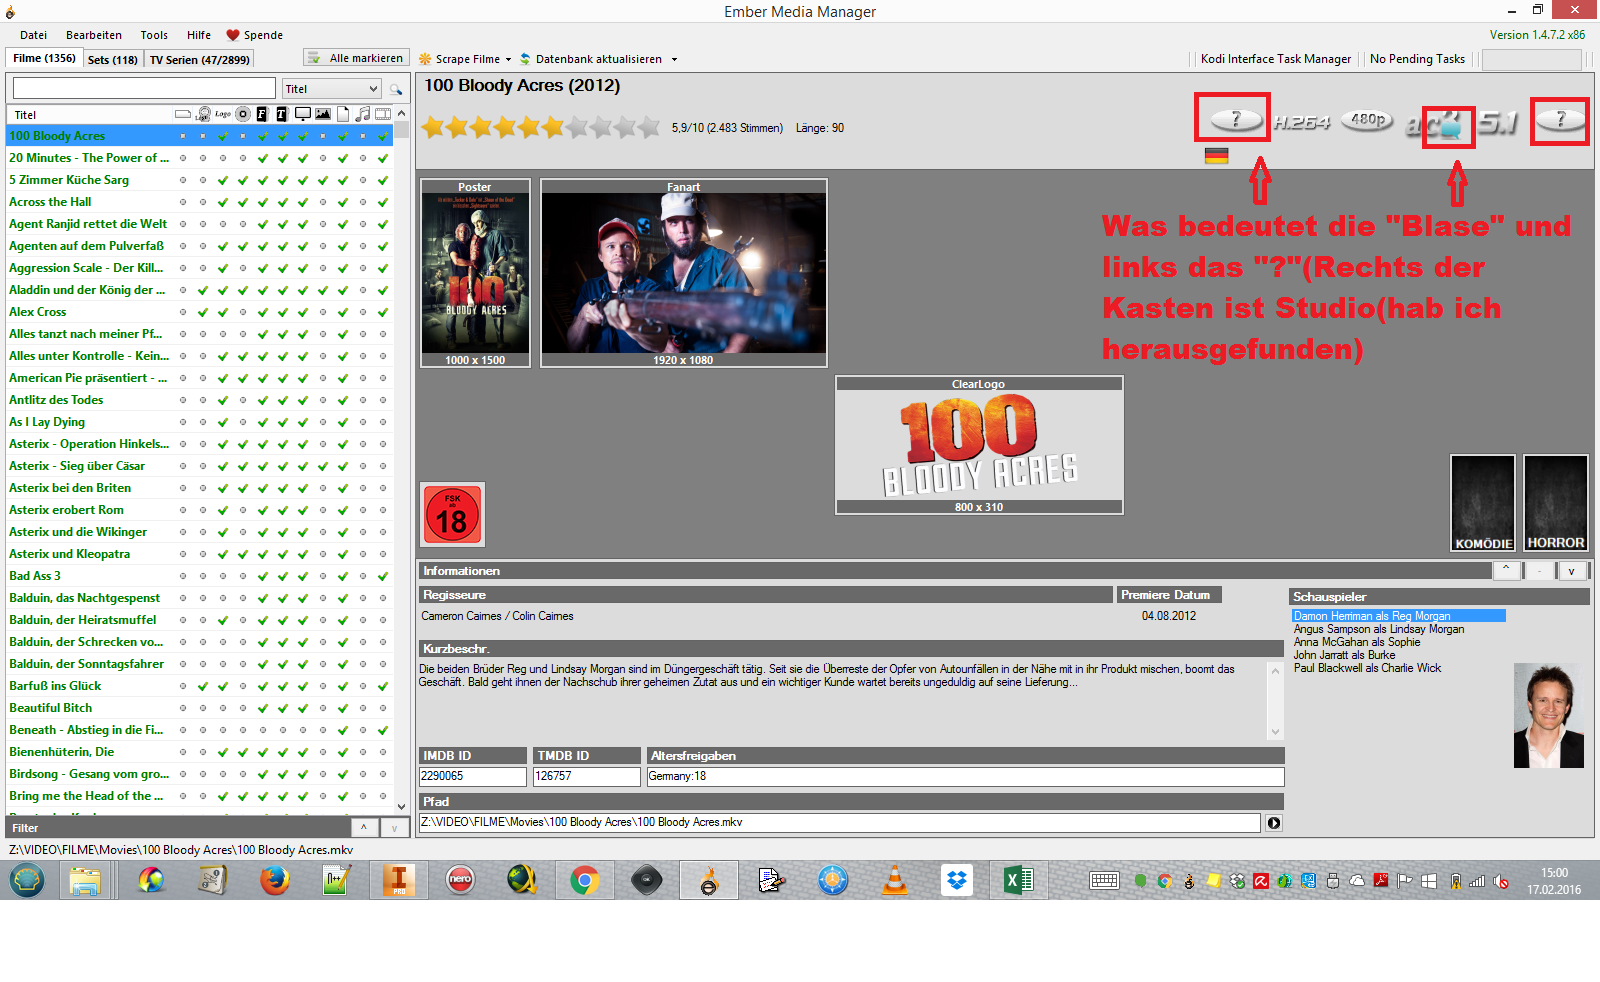The height and width of the screenshot is (982, 1600).
Task: Open Kodi Interface Task Manager
Action: coord(1276,59)
